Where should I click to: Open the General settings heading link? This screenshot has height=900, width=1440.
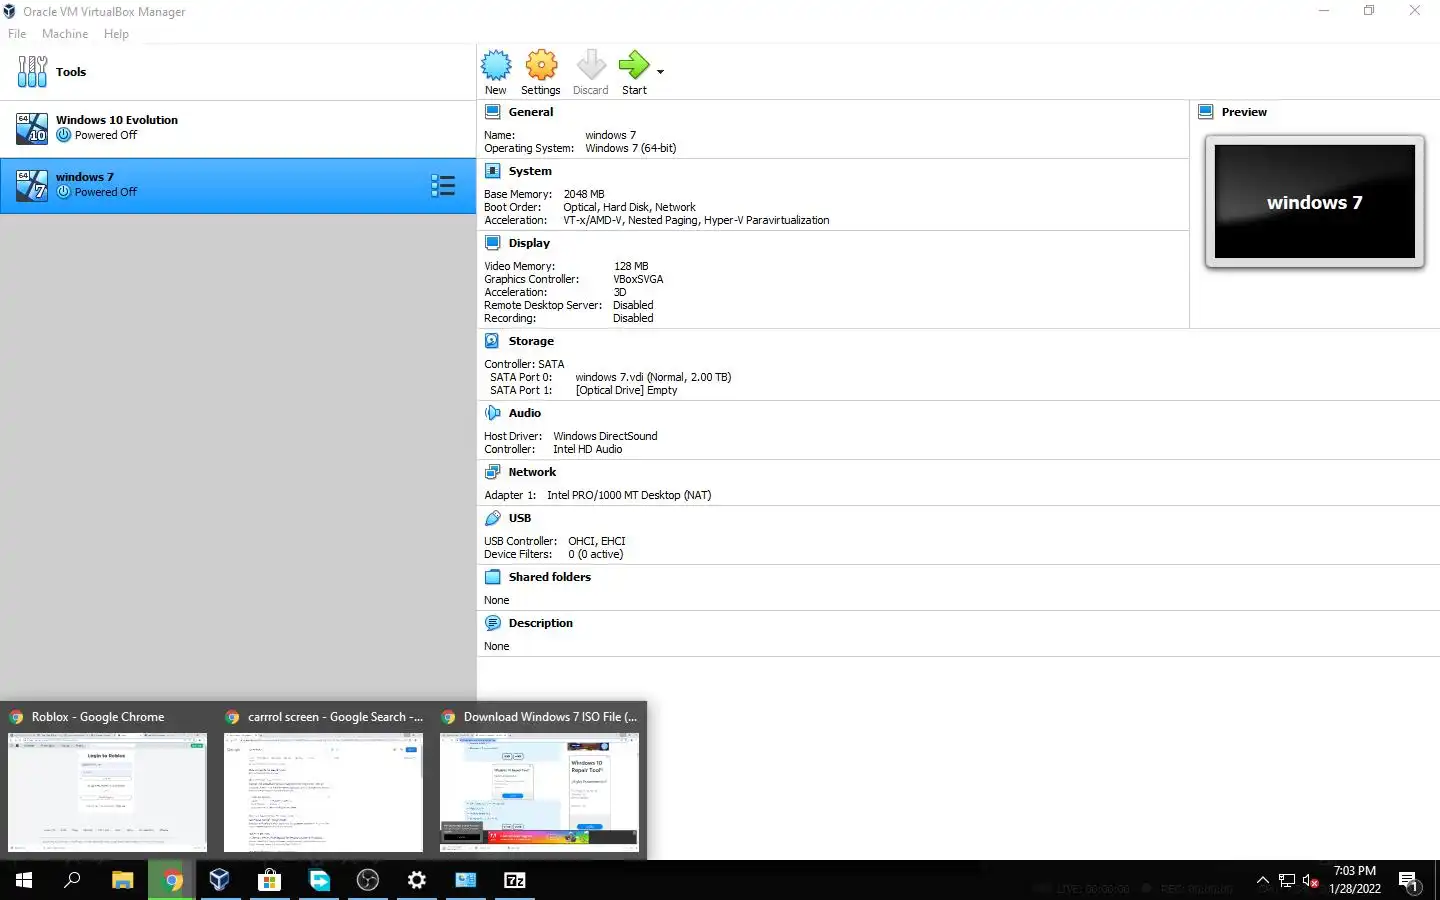pyautogui.click(x=531, y=112)
